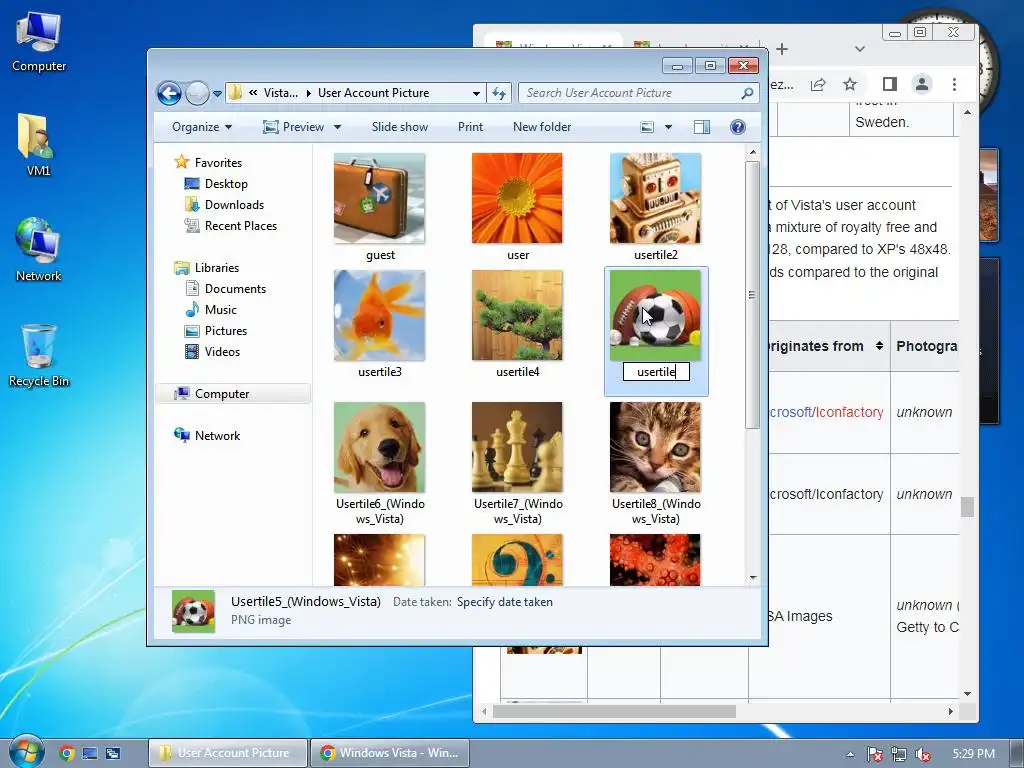Create a New folder

point(542,127)
